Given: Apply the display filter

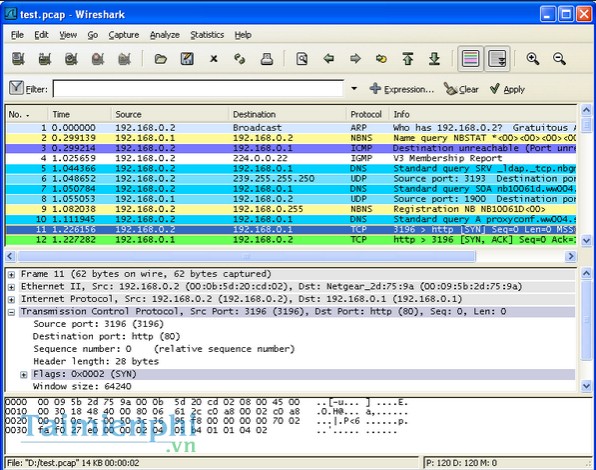Looking at the screenshot, I should (507, 89).
